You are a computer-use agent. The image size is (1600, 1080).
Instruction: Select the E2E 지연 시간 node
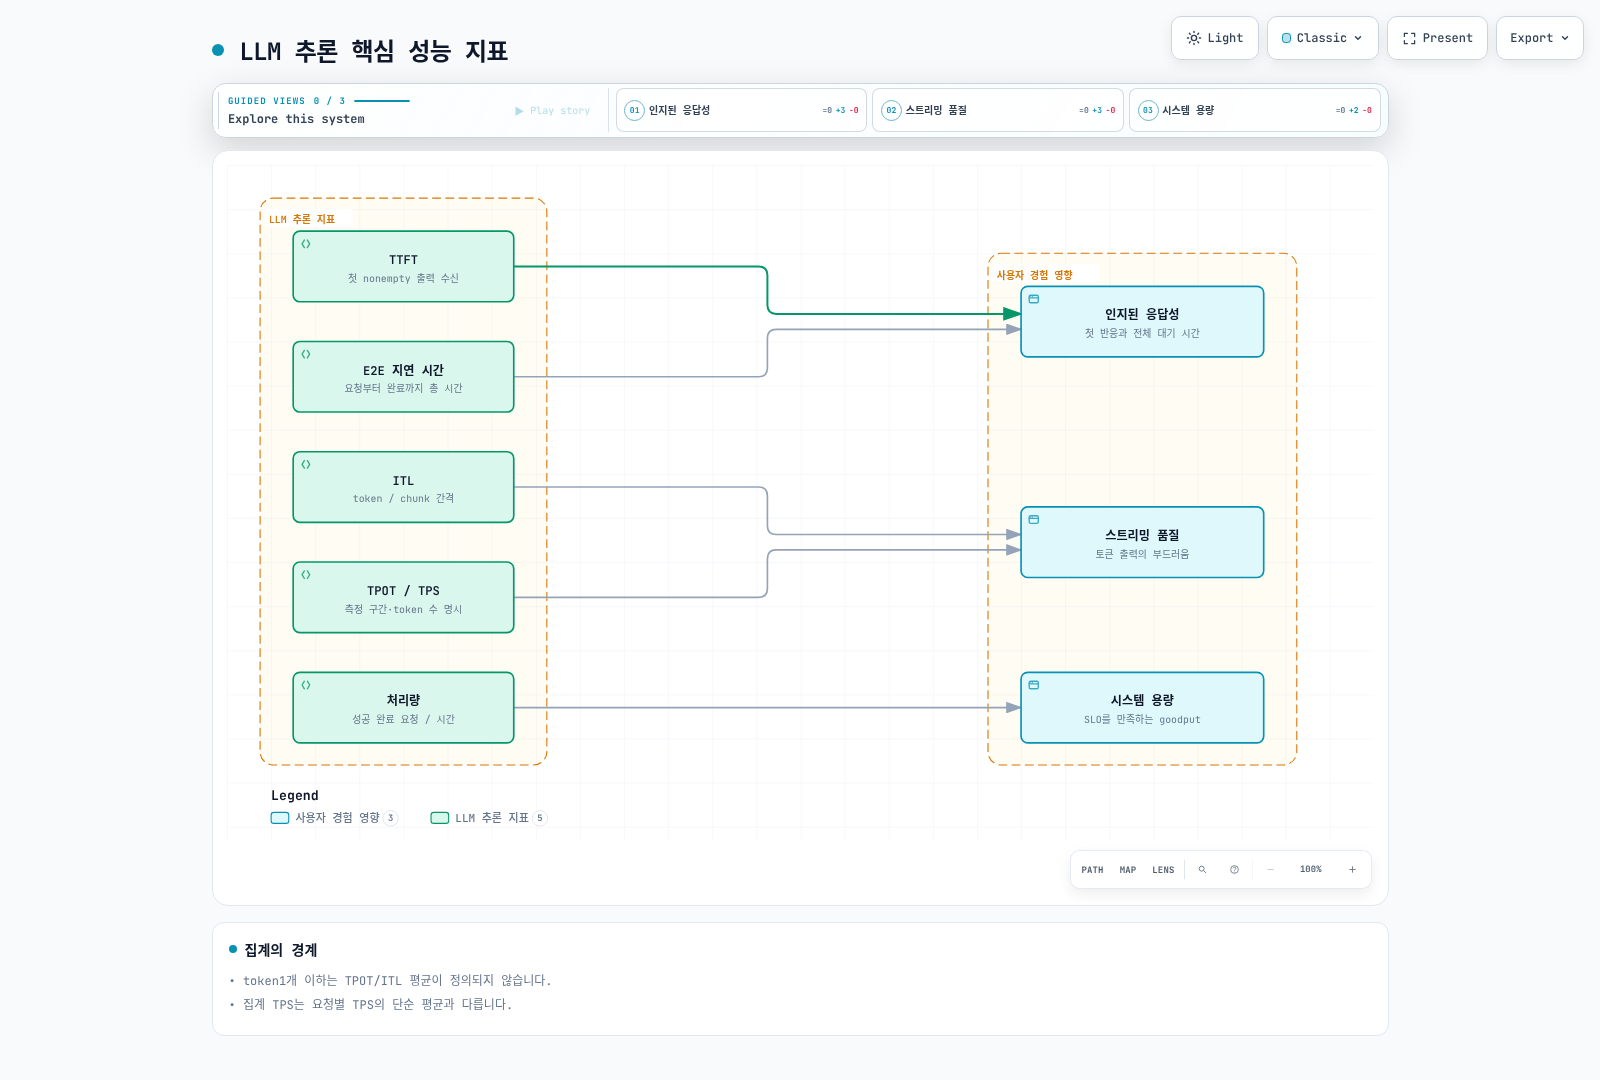pyautogui.click(x=403, y=377)
